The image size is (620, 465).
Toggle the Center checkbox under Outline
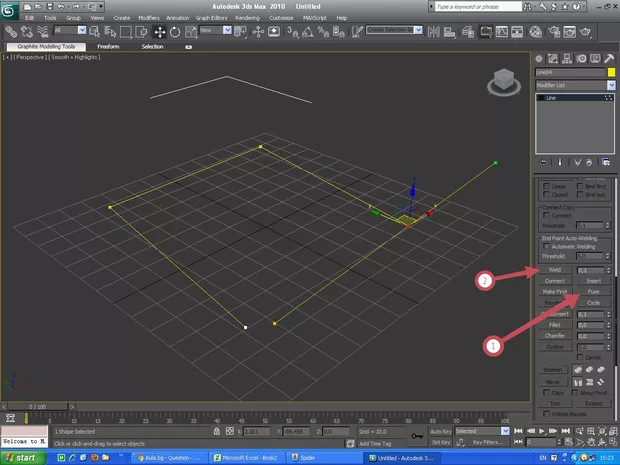[582, 356]
